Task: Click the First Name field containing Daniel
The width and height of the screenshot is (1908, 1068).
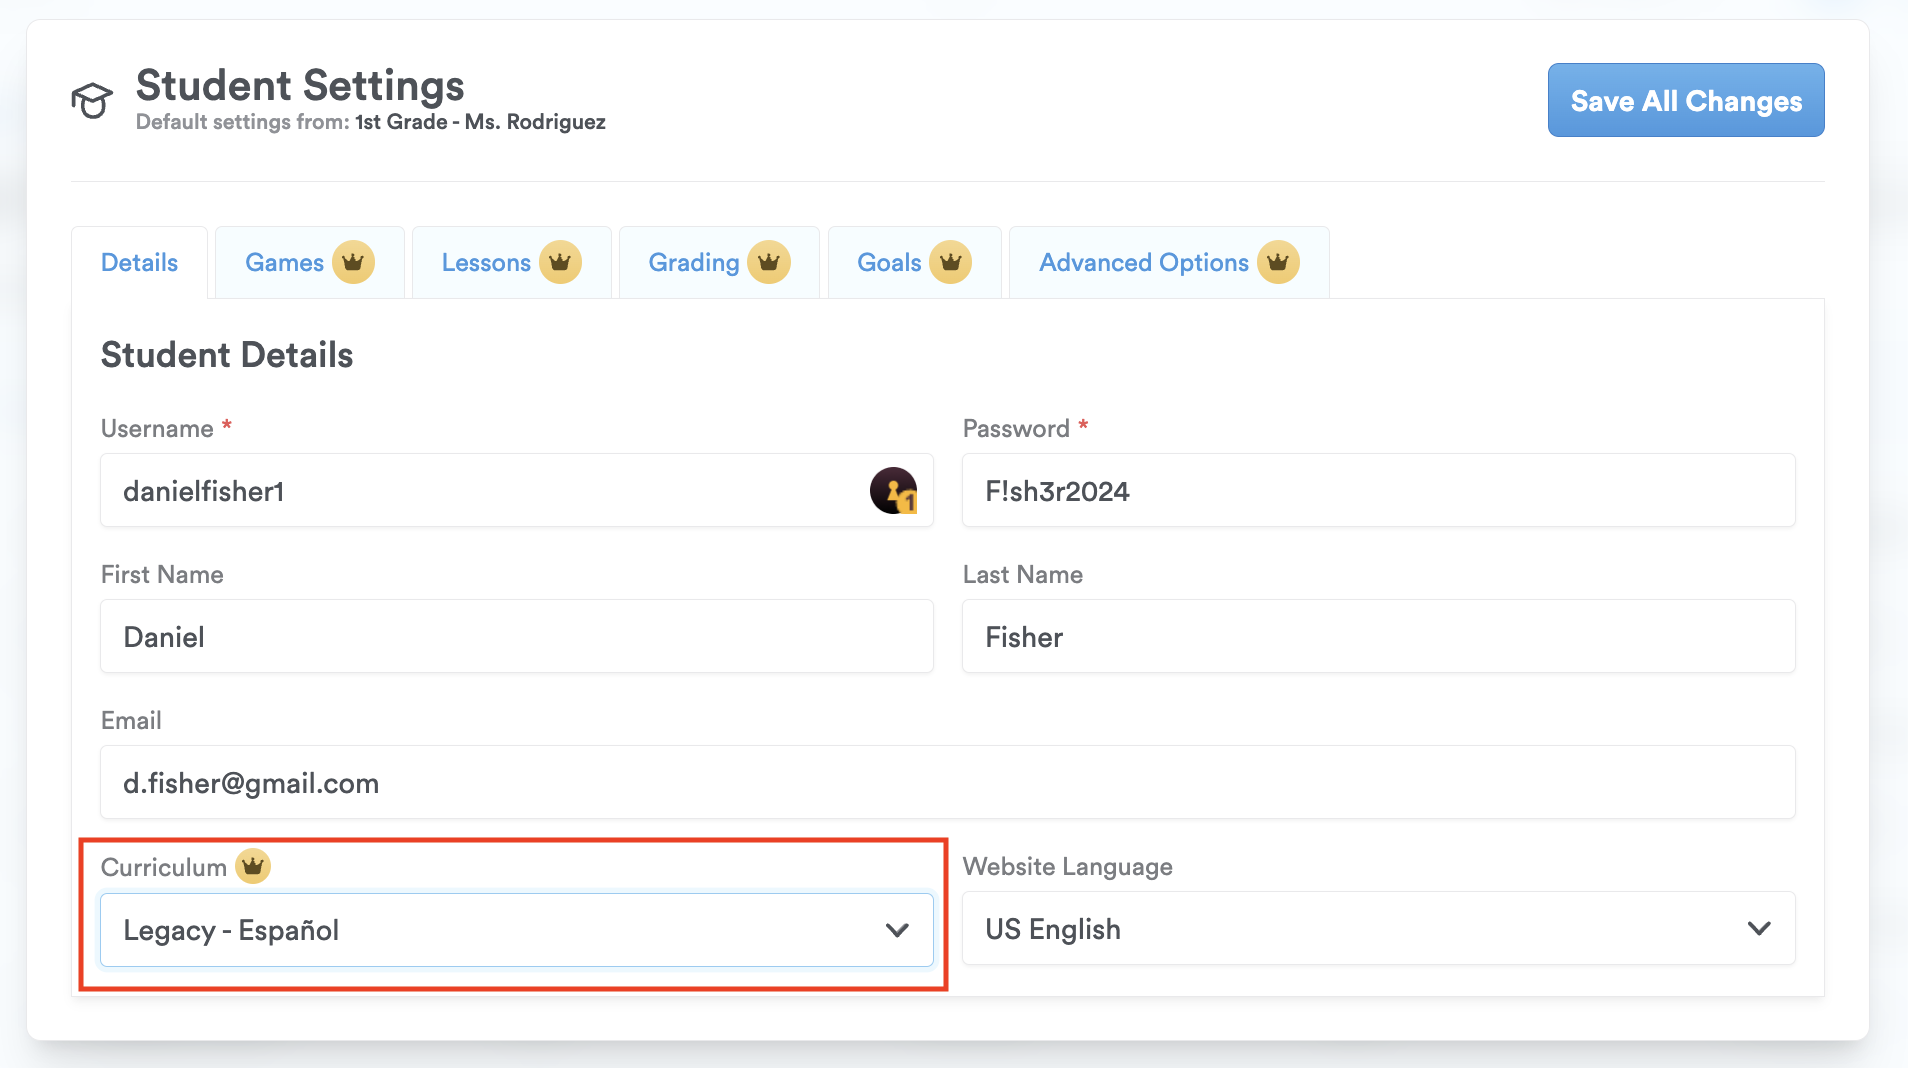Action: (516, 637)
